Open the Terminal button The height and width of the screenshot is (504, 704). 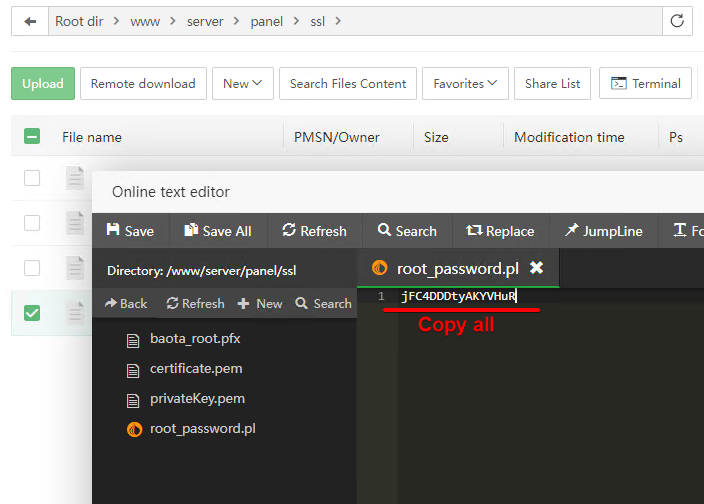645,84
